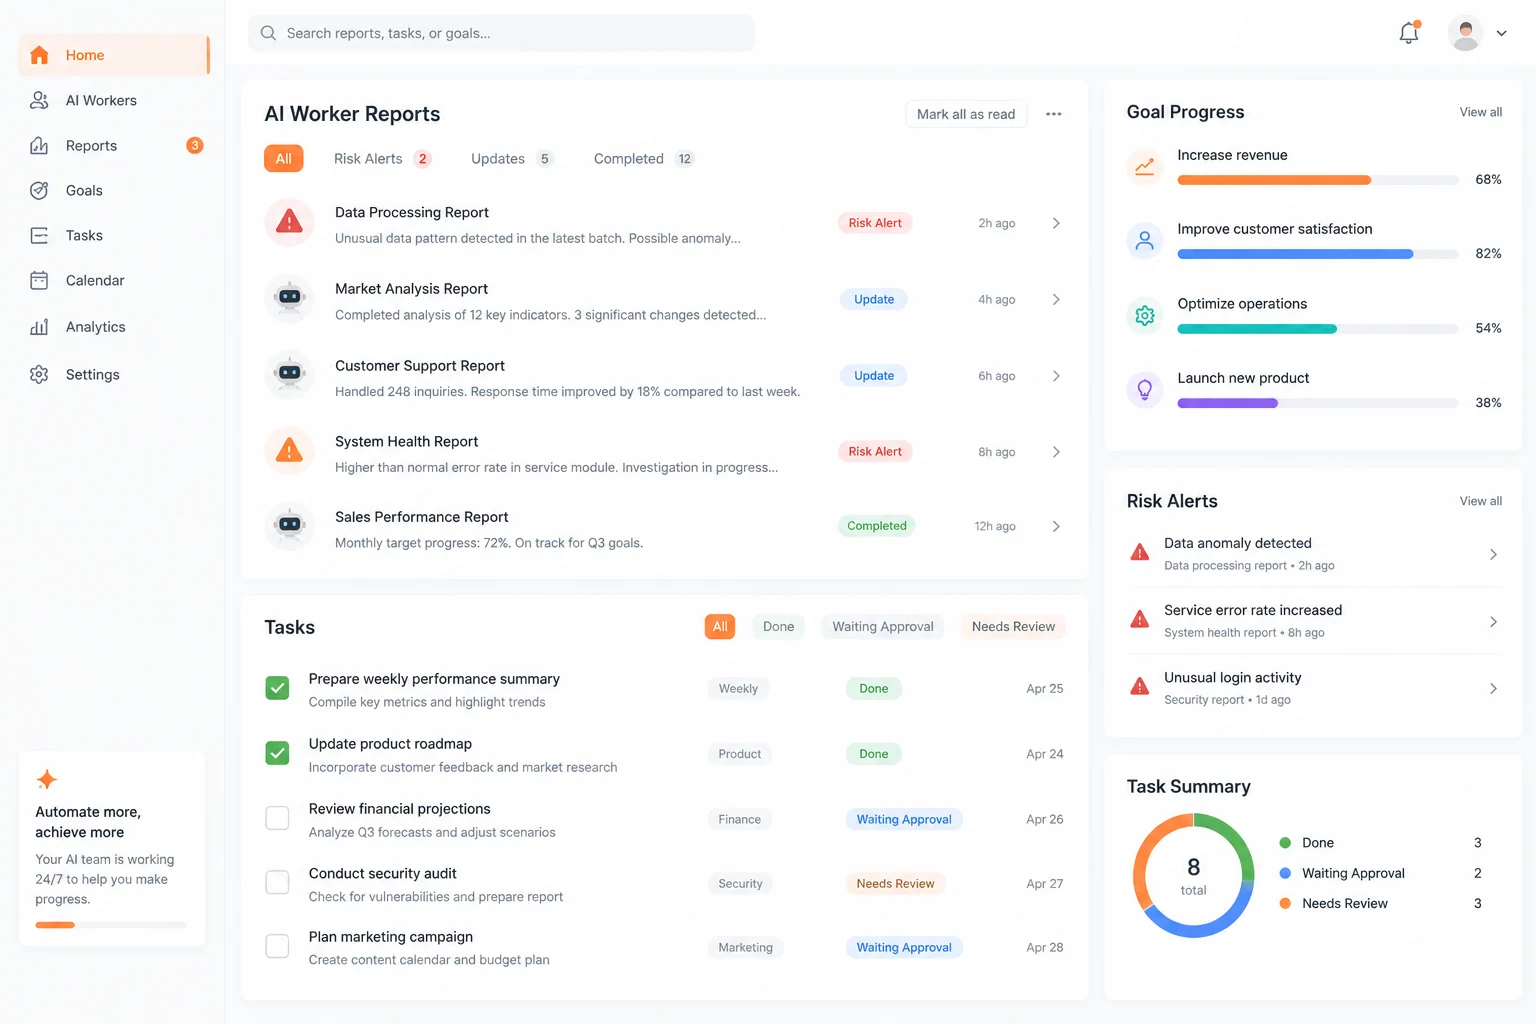Tick the Plan marketing campaign checkbox
Screen dimensions: 1536x1024
tap(277, 946)
